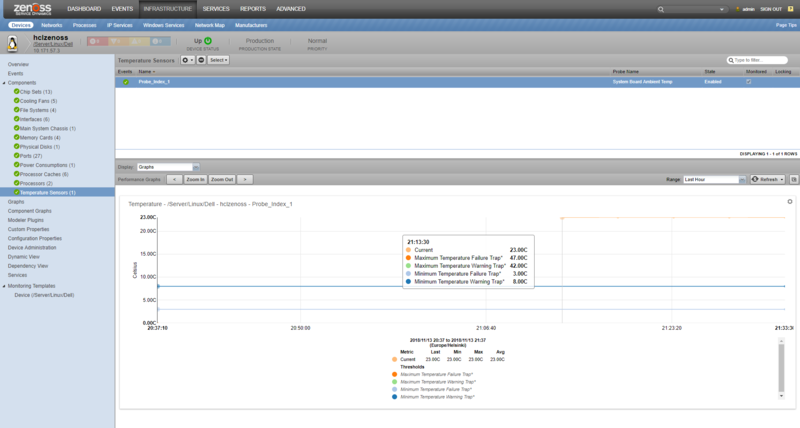Click green status icon beside Memory Cards
The height and width of the screenshot is (428, 800).
tap(16, 138)
